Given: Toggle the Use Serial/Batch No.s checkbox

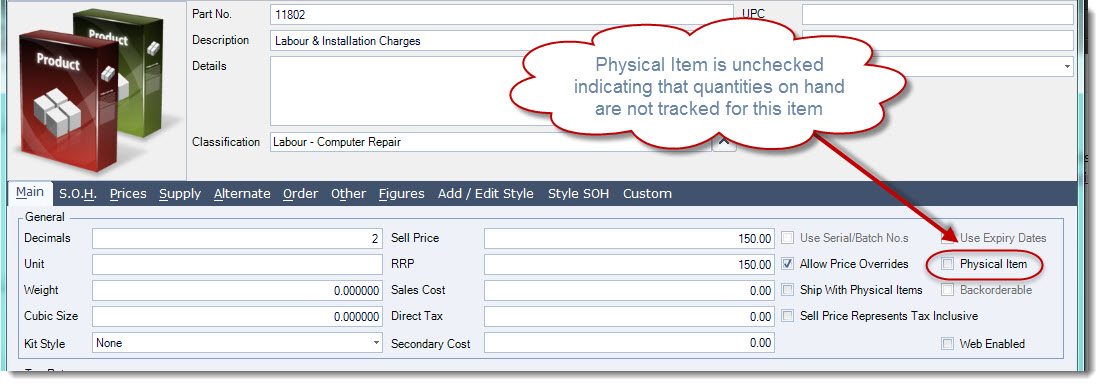Looking at the screenshot, I should click(788, 238).
